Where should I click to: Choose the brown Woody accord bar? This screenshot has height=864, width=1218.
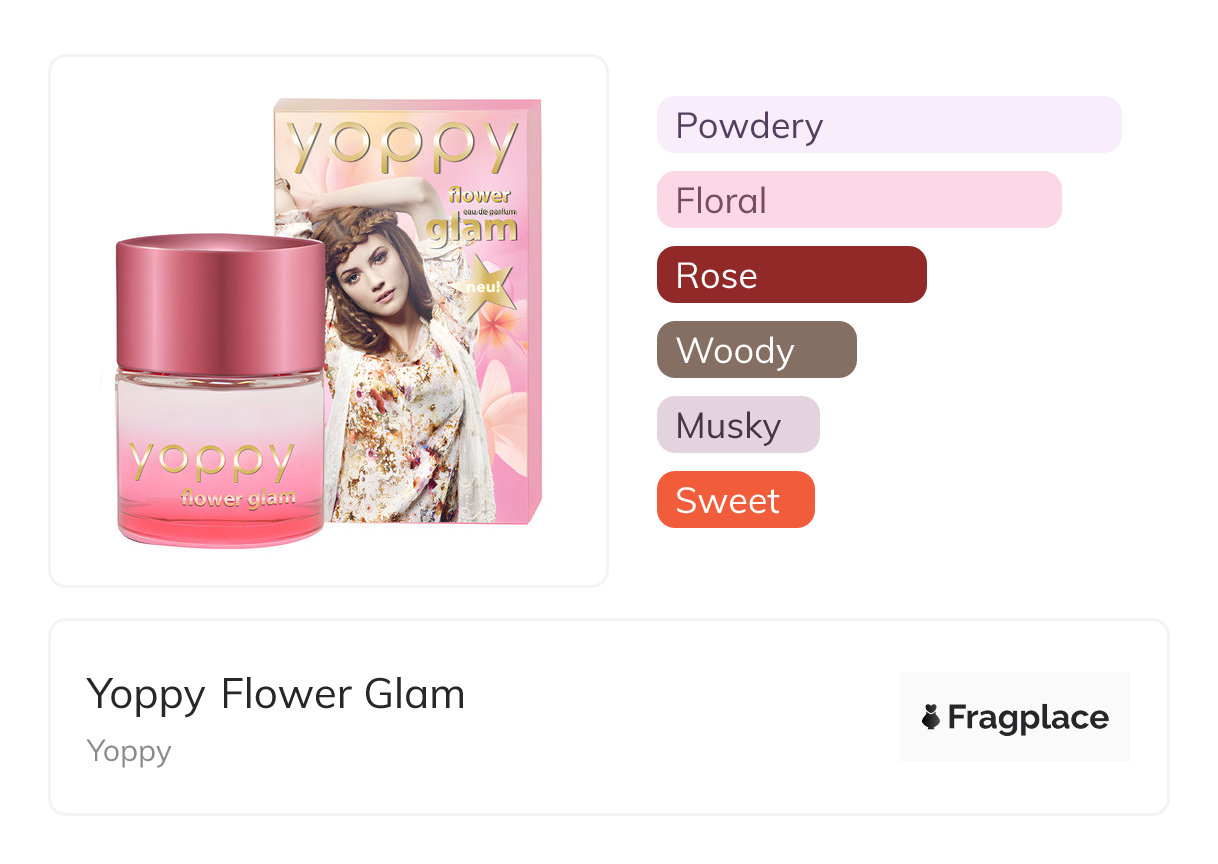coord(756,350)
